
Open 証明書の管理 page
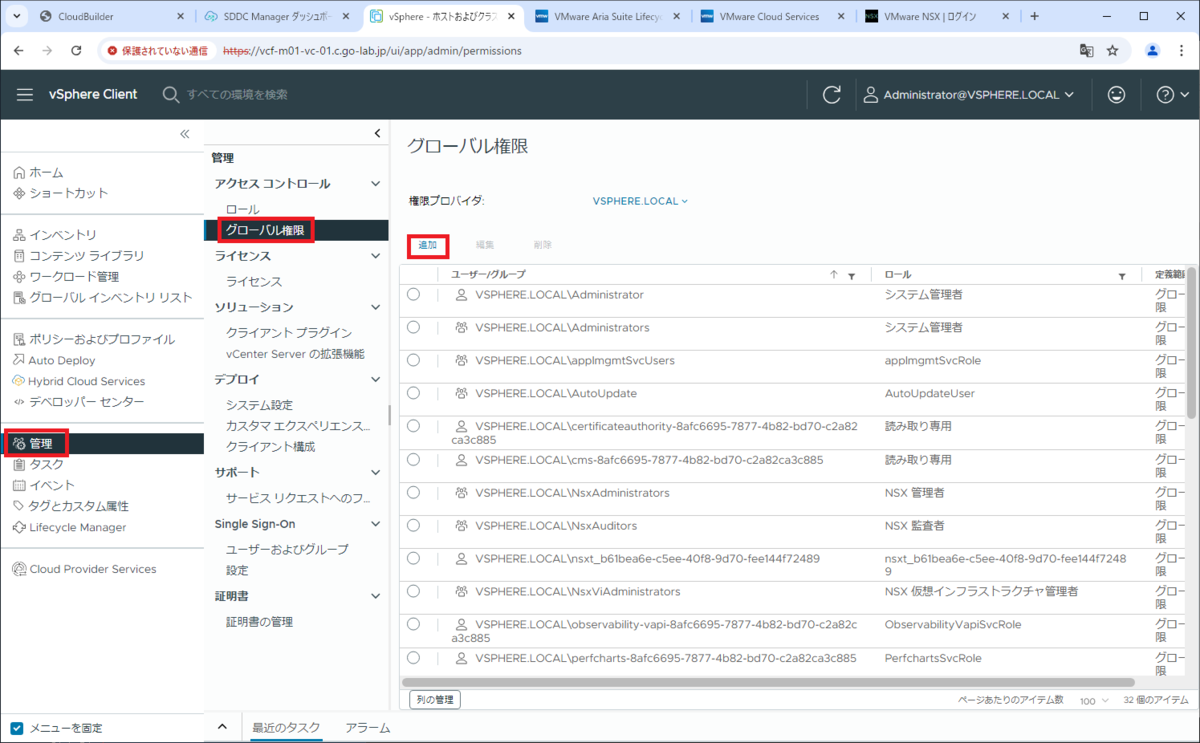click(259, 621)
